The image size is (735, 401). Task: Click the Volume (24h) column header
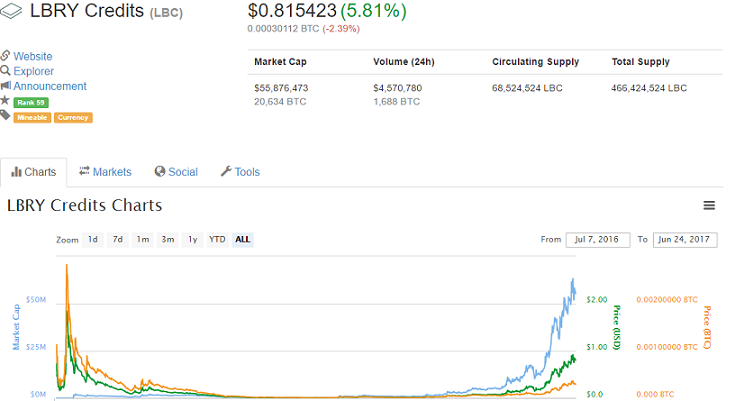tap(404, 62)
